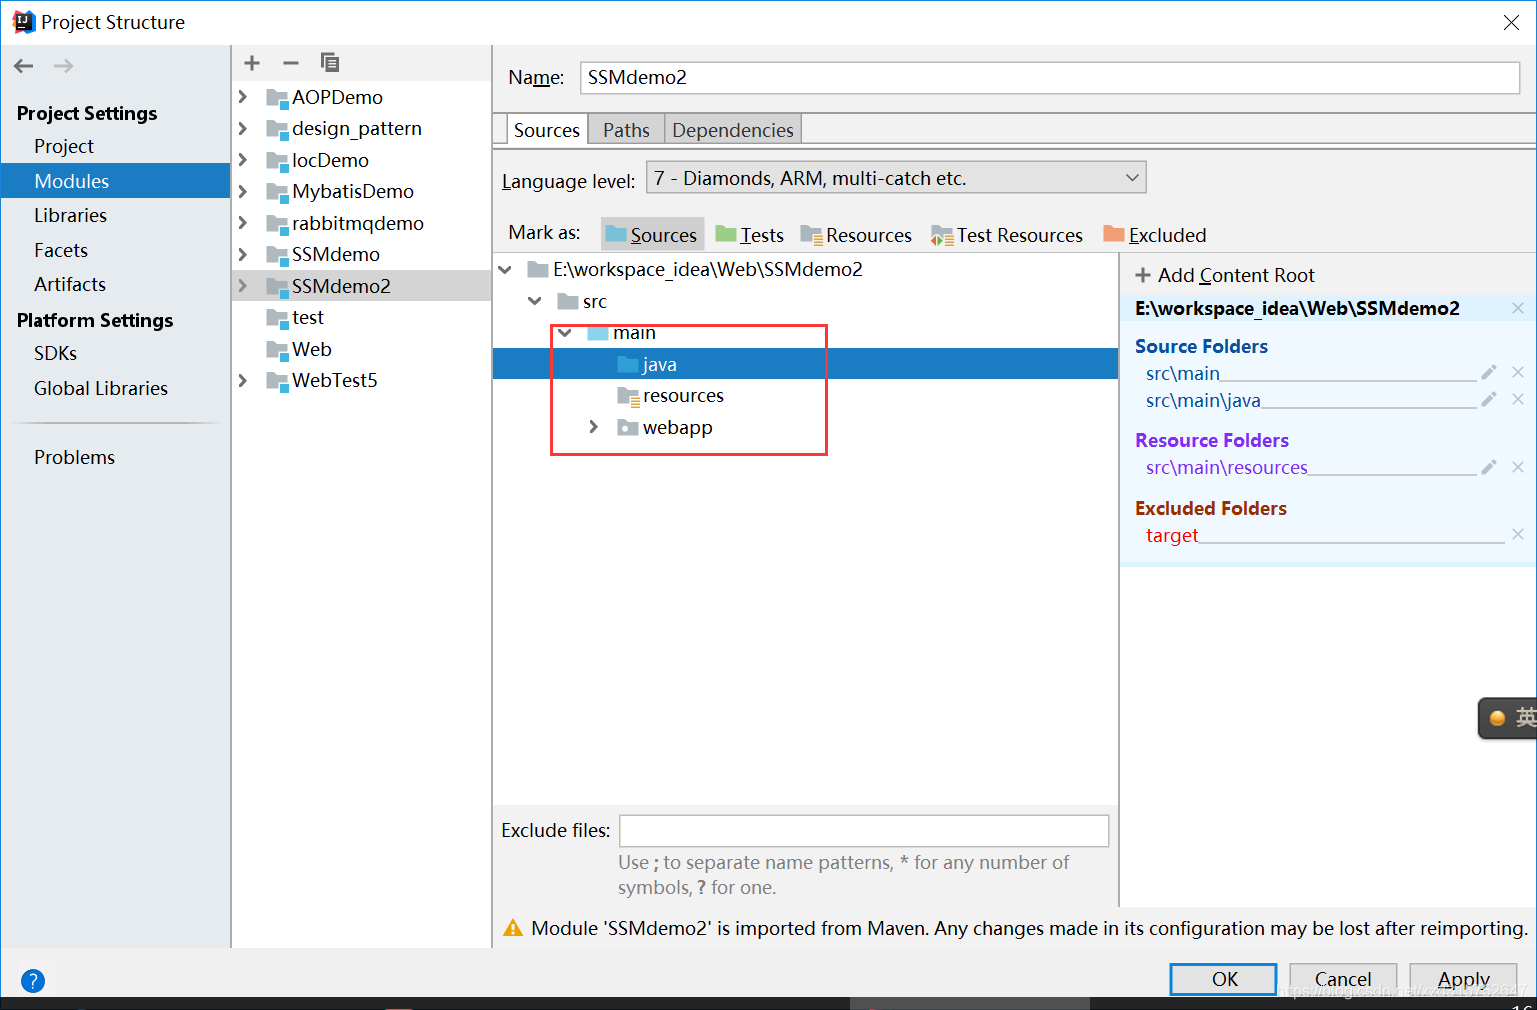
Task: Switch to the Dependencies tab
Action: (733, 130)
